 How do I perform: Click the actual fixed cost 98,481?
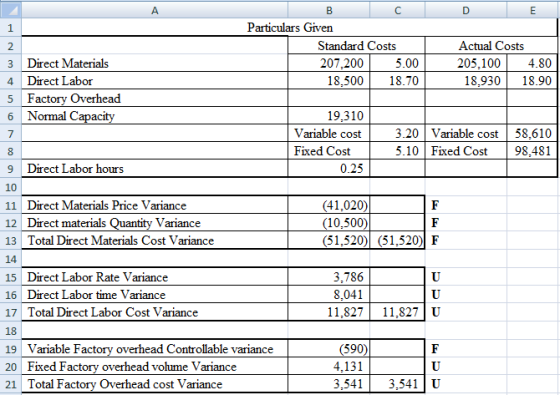point(532,151)
